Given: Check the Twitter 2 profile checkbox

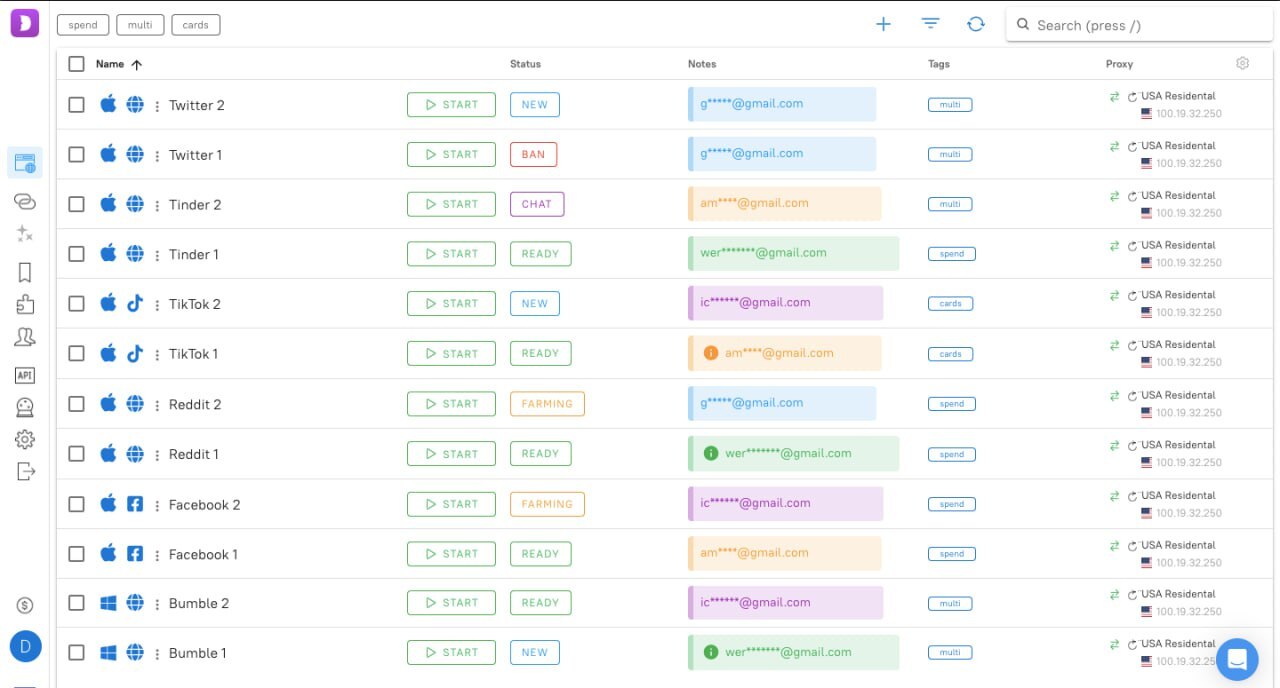Looking at the screenshot, I should click(76, 105).
